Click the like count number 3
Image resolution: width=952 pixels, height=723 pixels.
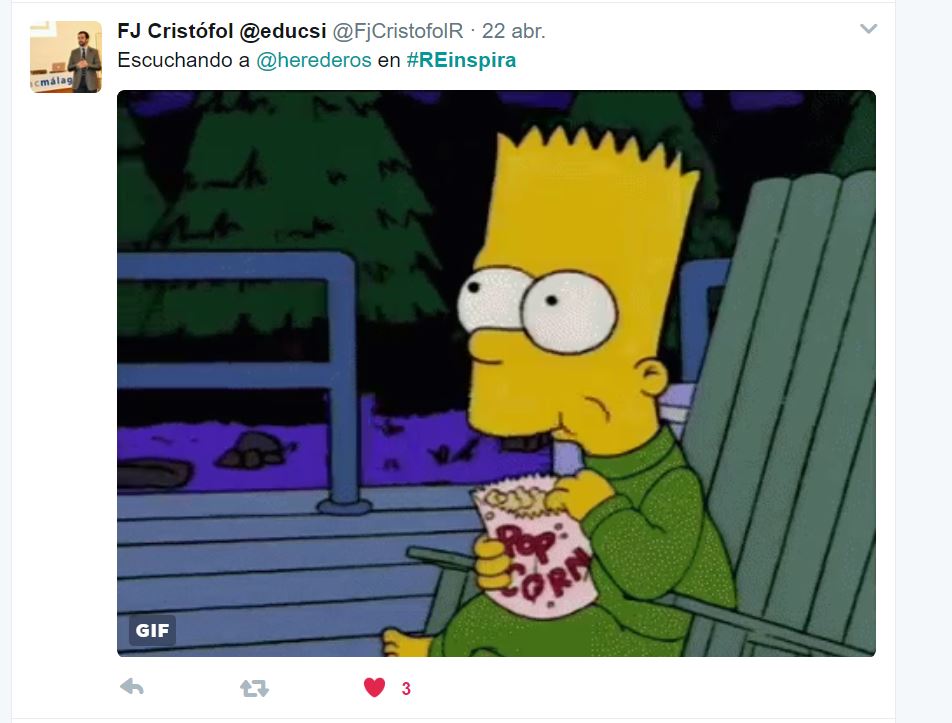pyautogui.click(x=406, y=688)
